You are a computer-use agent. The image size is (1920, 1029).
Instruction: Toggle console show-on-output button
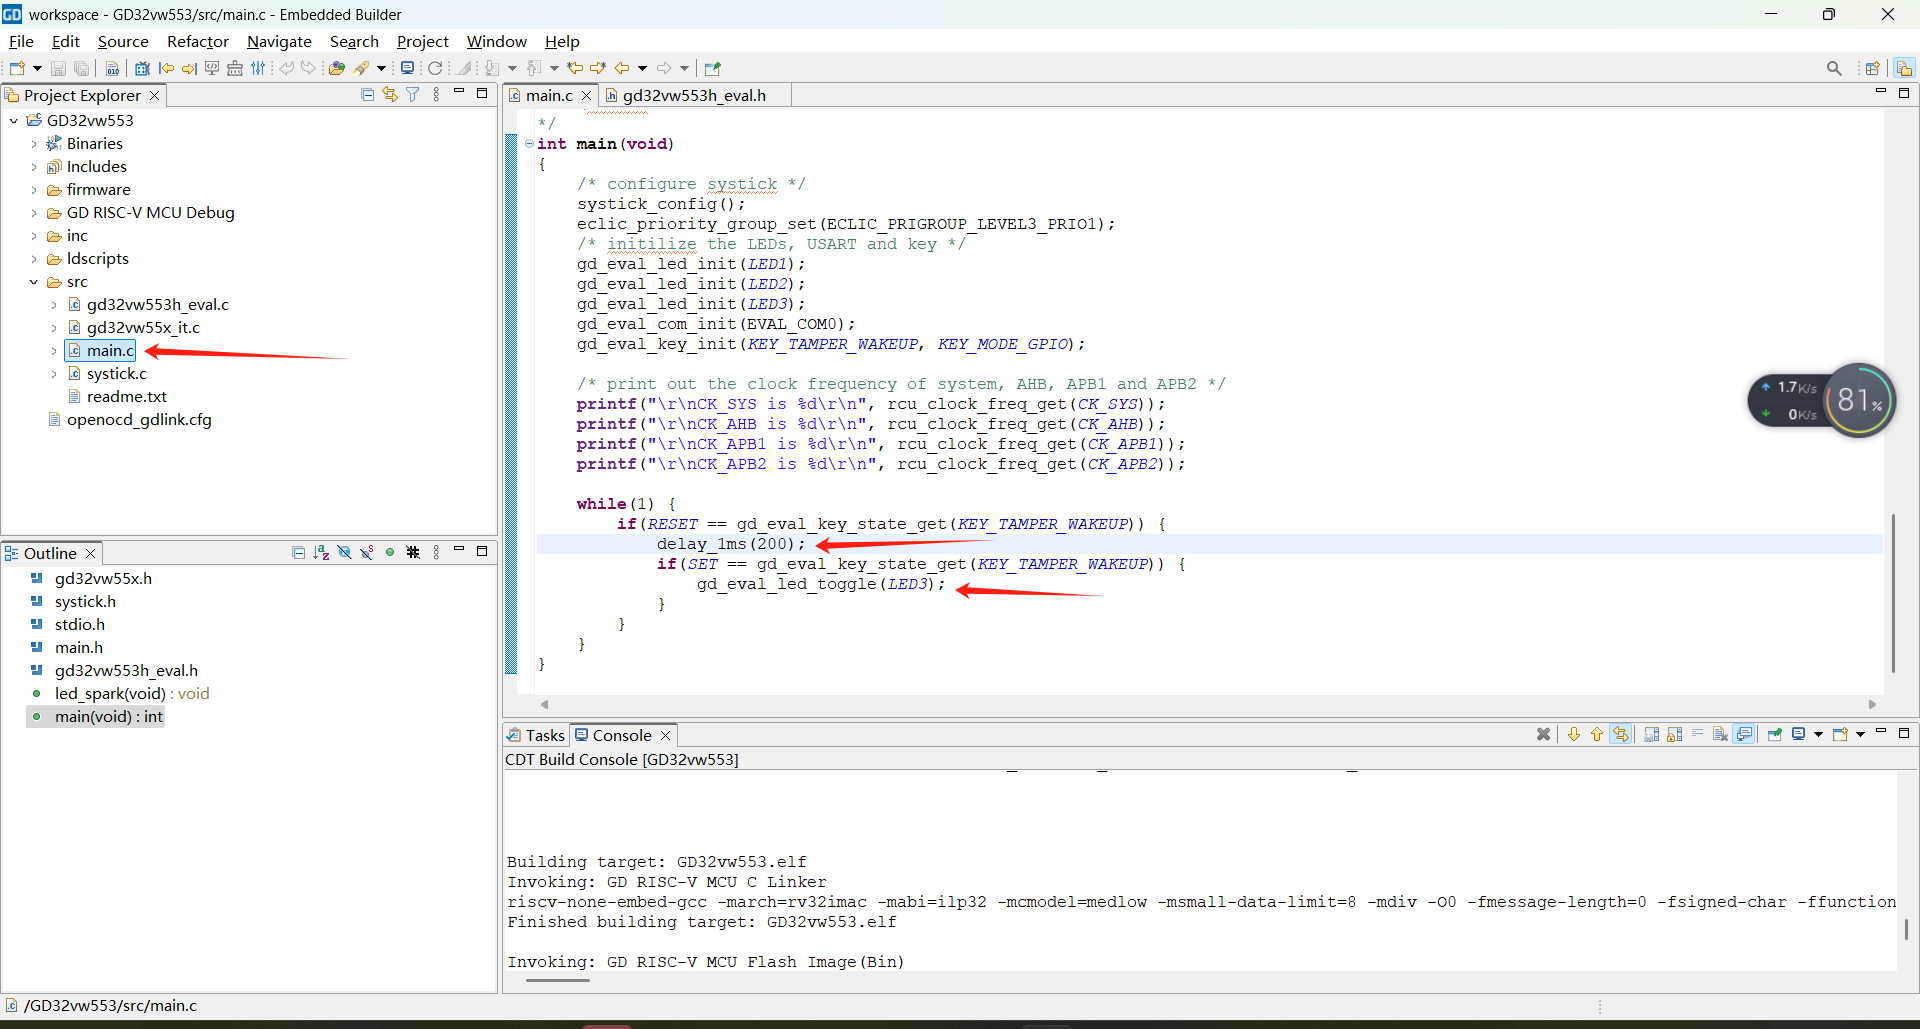(x=1744, y=735)
